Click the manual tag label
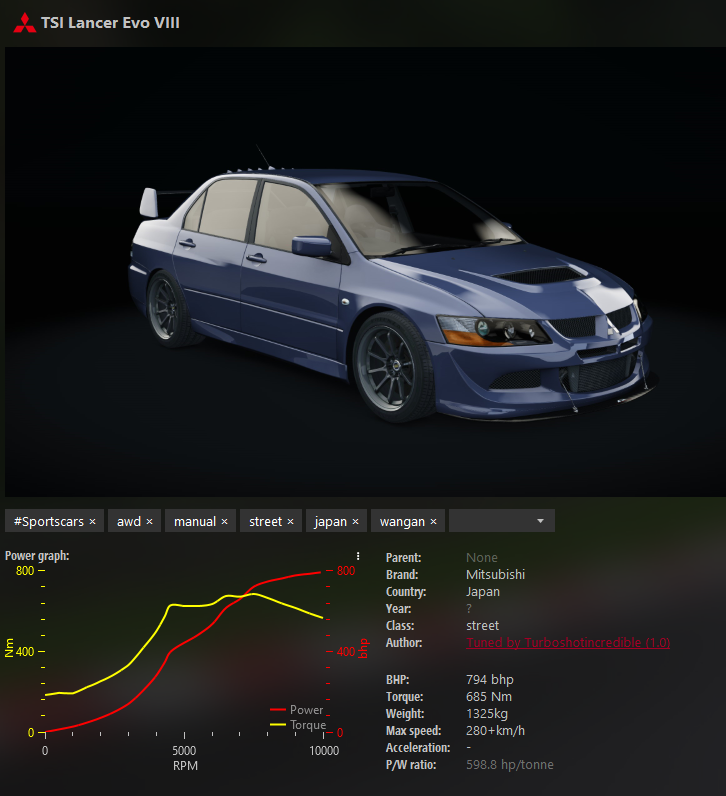Screen dimensions: 726x796 click(195, 521)
